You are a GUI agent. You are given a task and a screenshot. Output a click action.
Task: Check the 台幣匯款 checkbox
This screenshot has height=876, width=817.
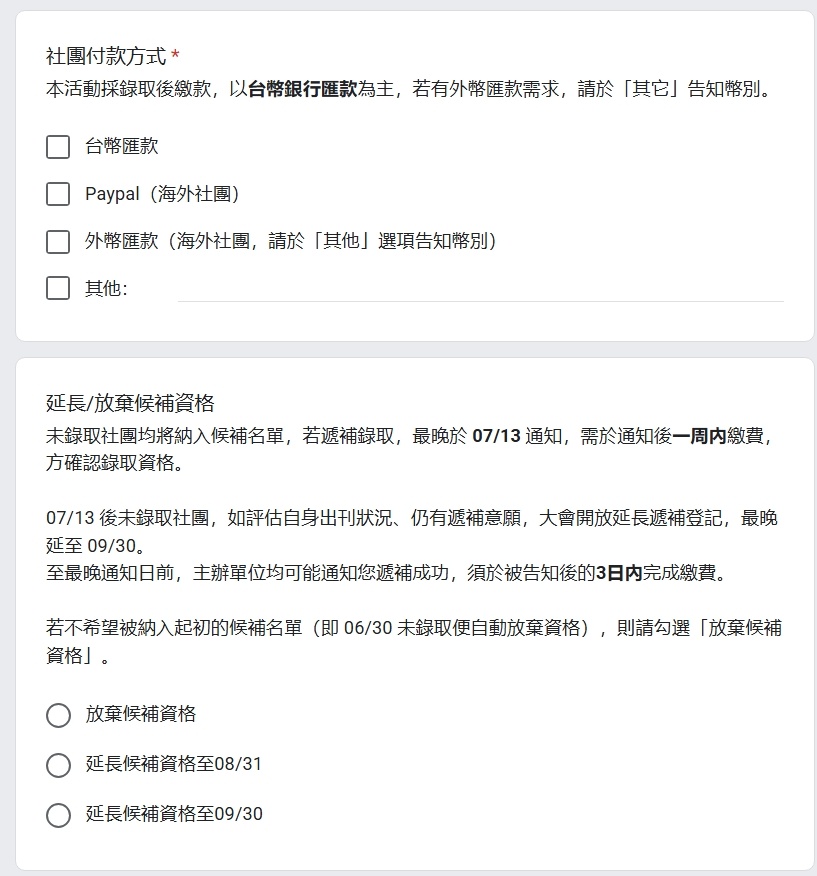pos(58,147)
